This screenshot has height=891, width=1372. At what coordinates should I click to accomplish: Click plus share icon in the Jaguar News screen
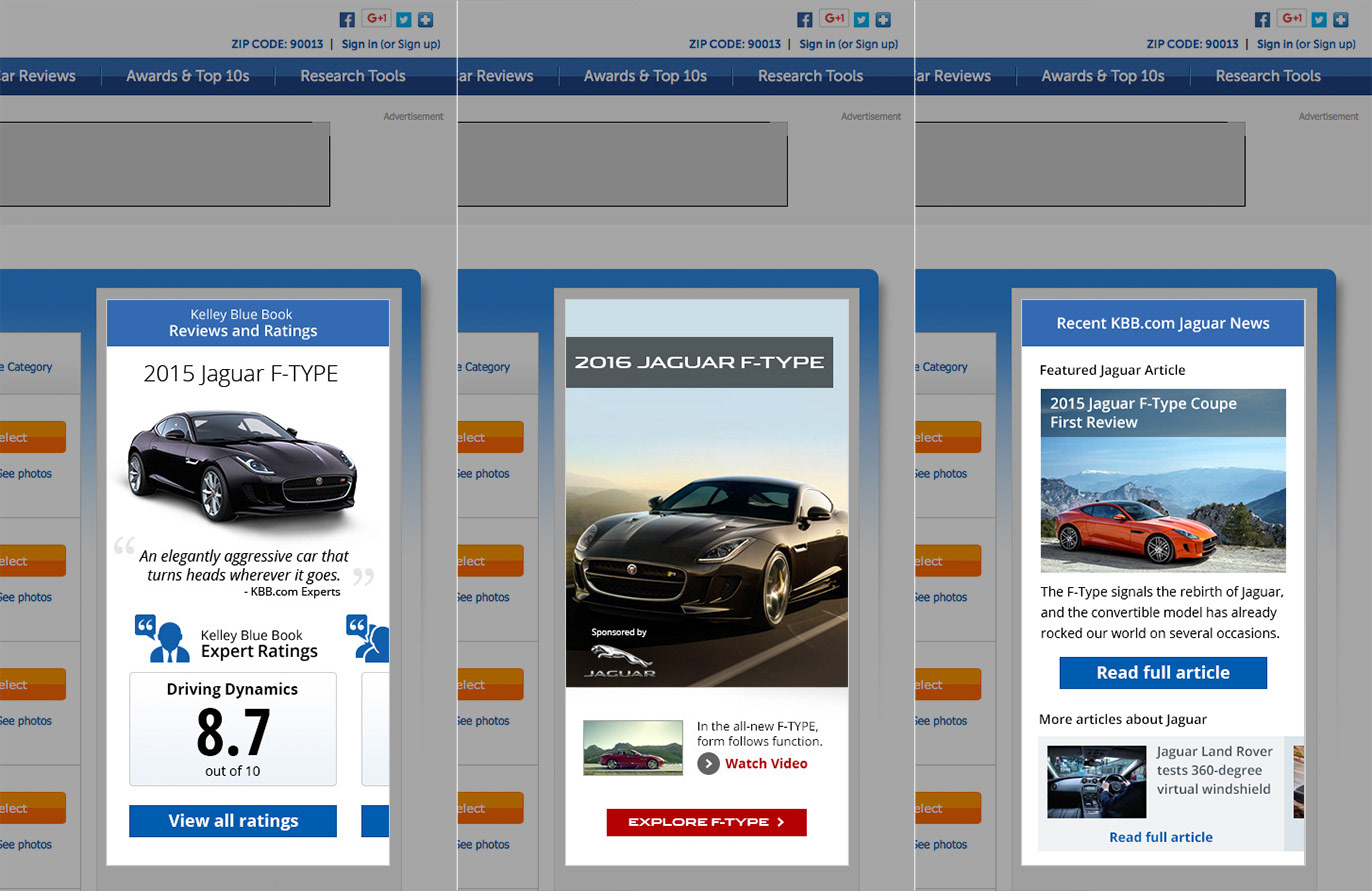(1341, 19)
